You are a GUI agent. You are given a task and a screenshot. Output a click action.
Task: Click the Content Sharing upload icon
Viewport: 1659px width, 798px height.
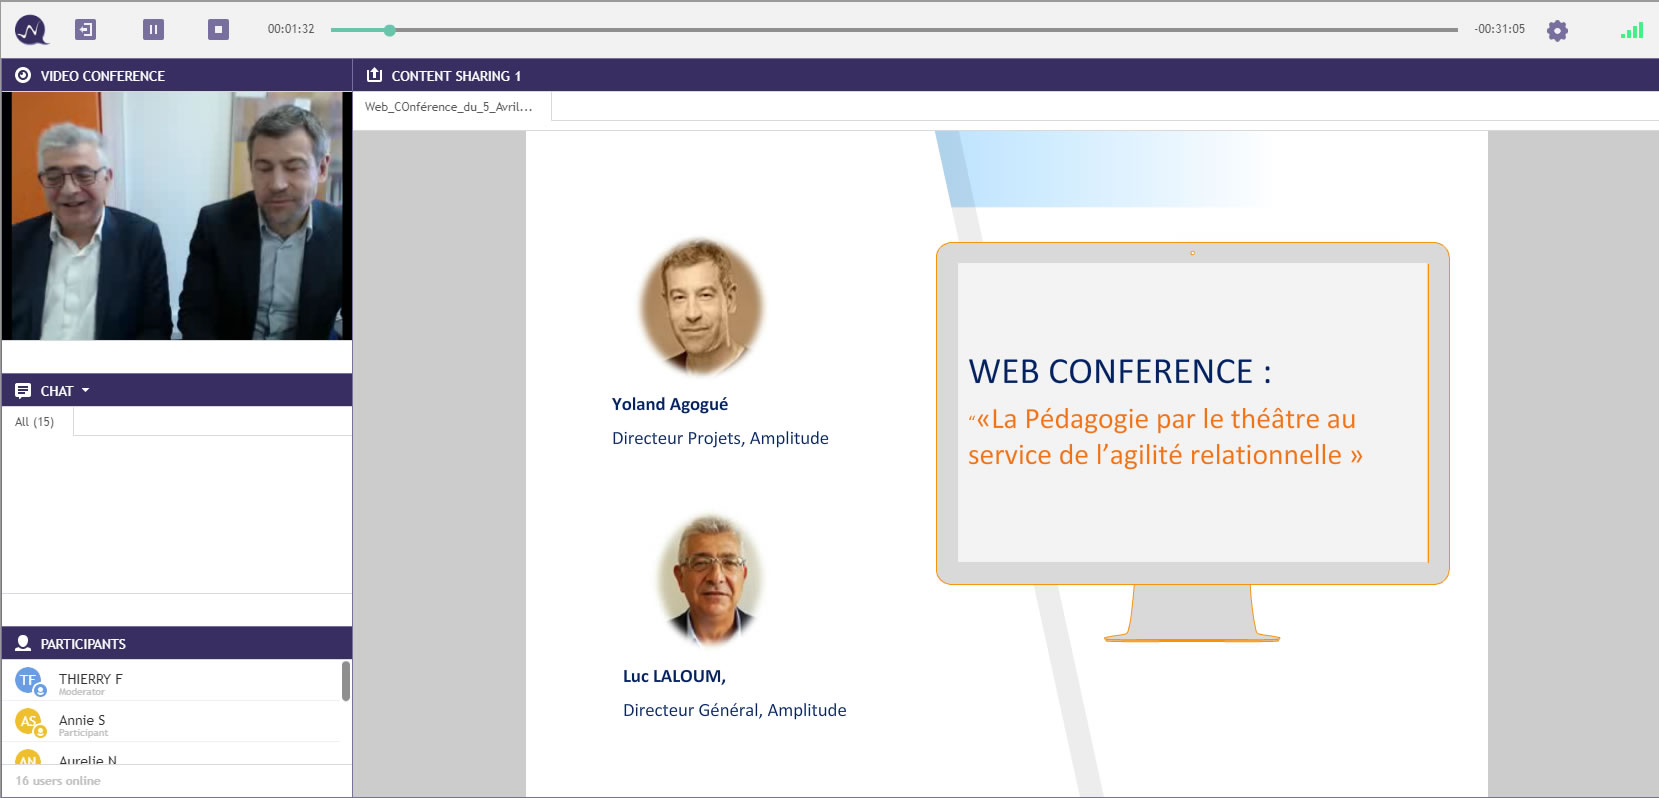tap(375, 75)
